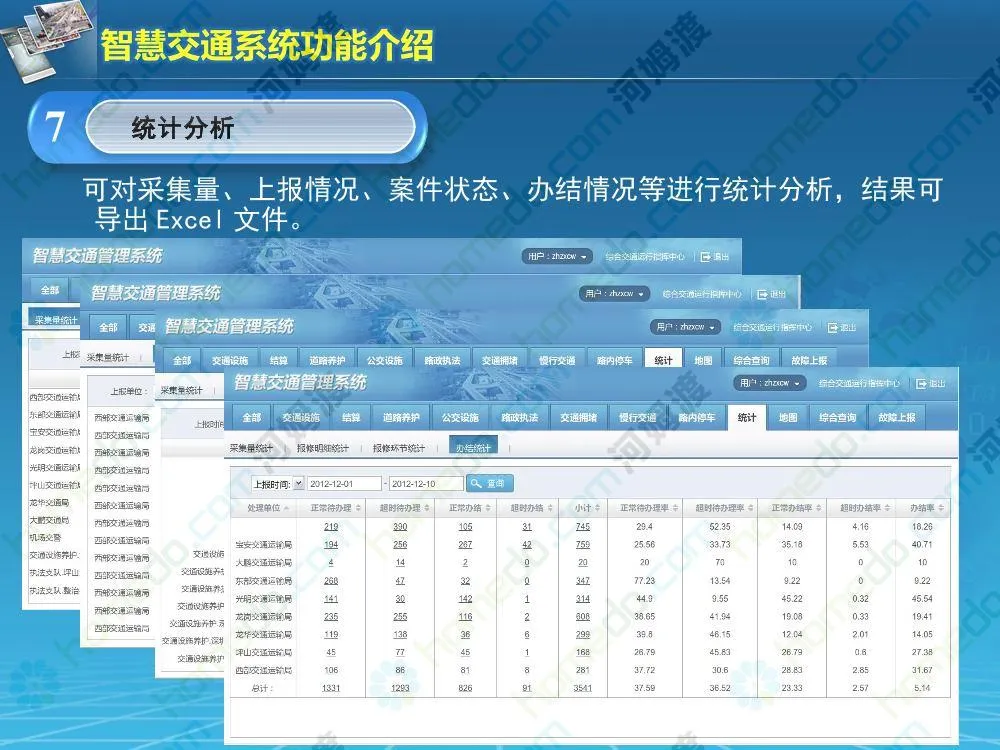Click the 查询 search button in the front window

coord(489,484)
